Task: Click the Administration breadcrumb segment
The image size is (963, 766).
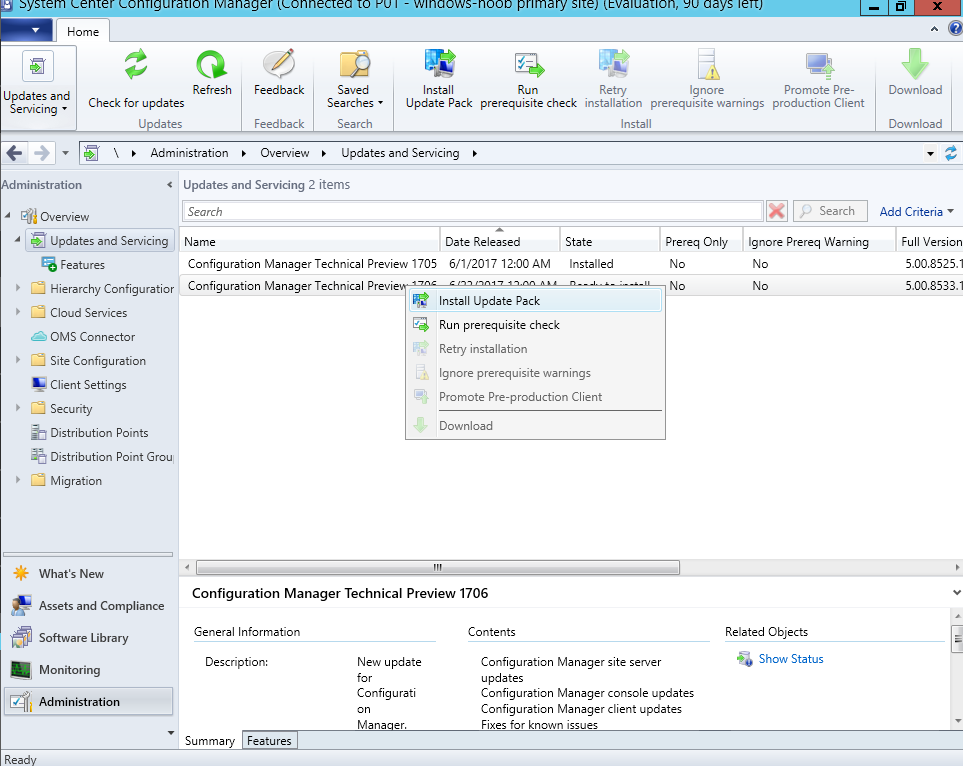Action: click(189, 153)
